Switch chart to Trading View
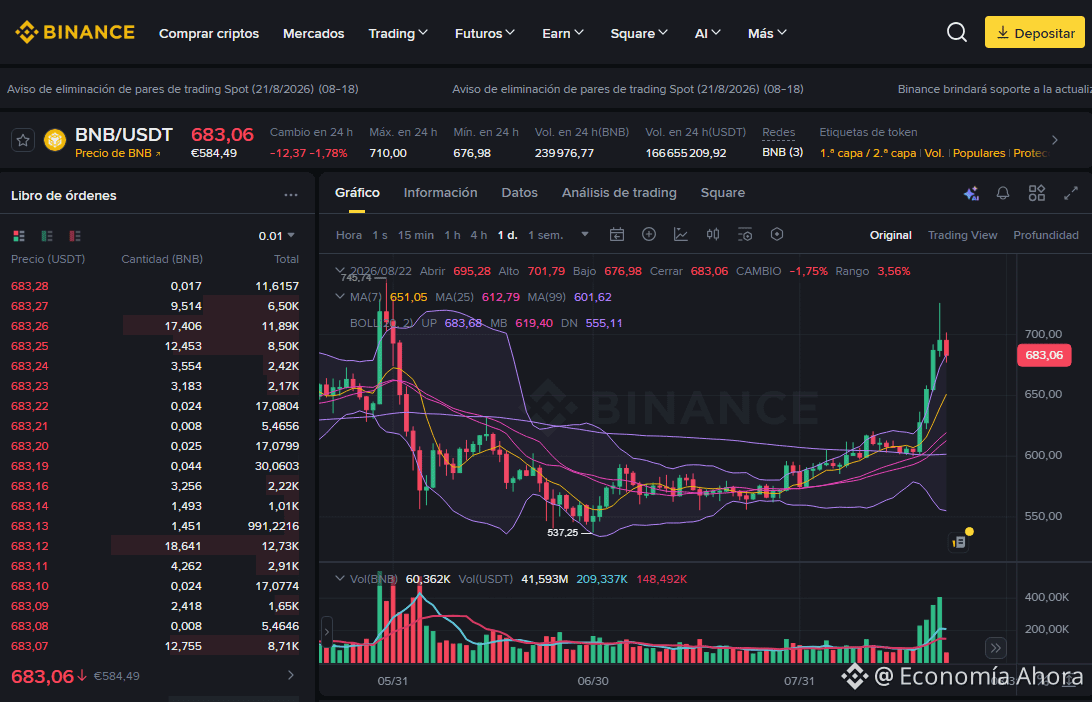 click(x=962, y=235)
